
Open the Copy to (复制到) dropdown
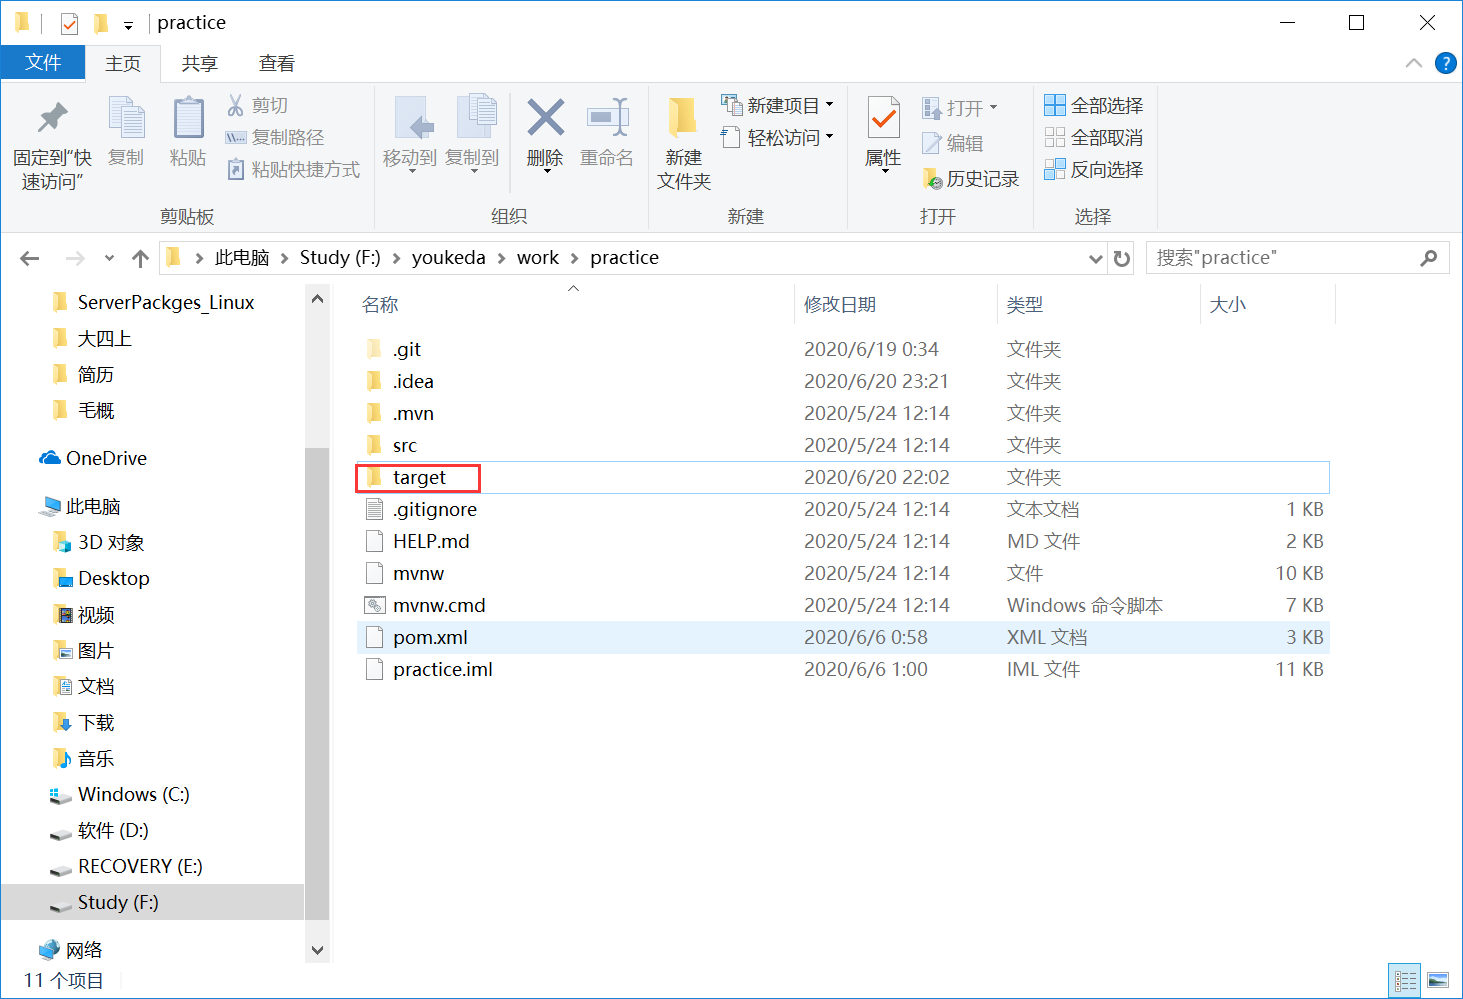[x=472, y=170]
